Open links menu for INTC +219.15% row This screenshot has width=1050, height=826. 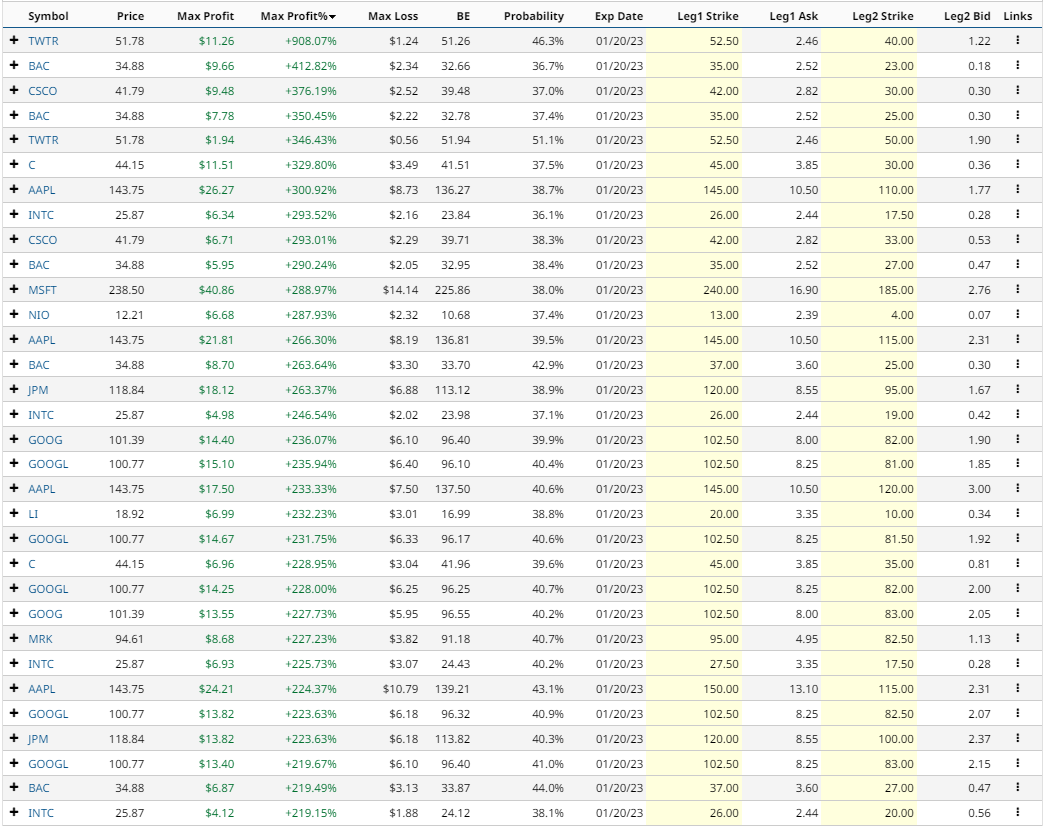[x=1017, y=813]
